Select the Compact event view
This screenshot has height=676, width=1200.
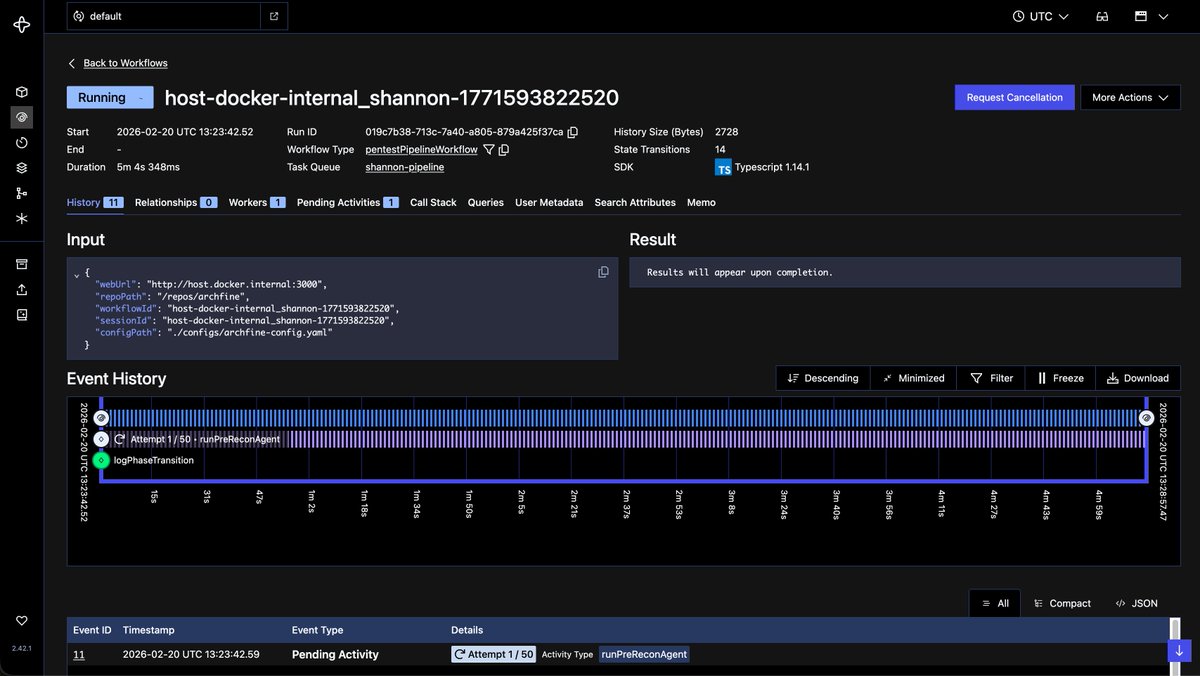(1062, 603)
